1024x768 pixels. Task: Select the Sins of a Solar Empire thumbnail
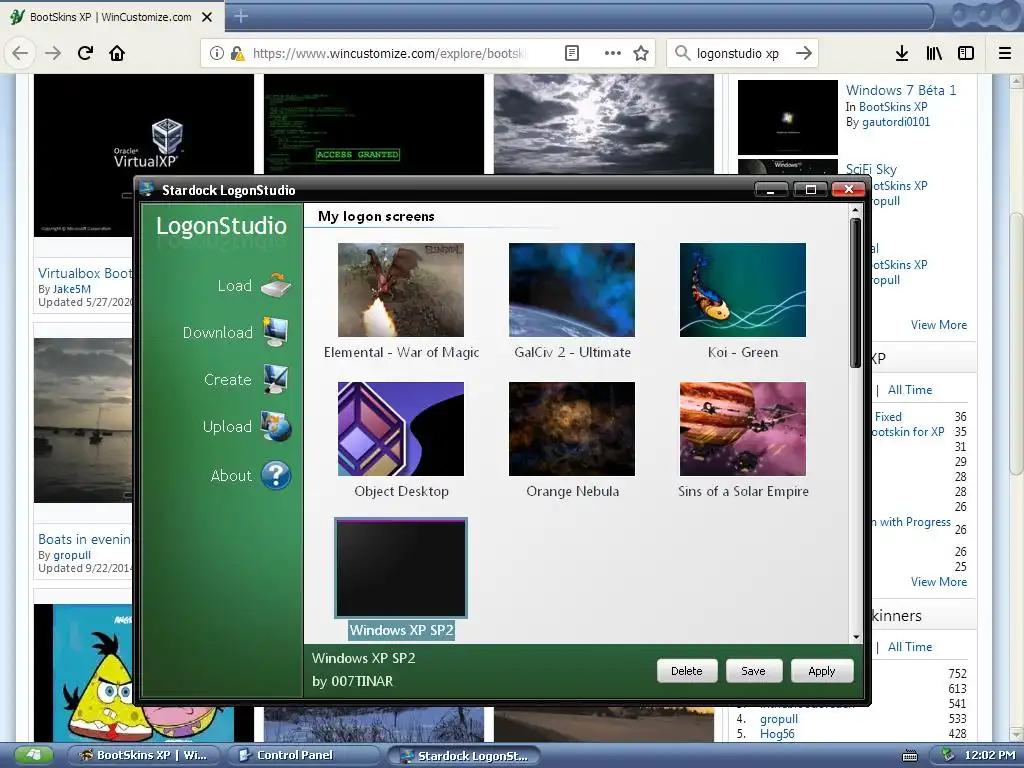tap(743, 429)
